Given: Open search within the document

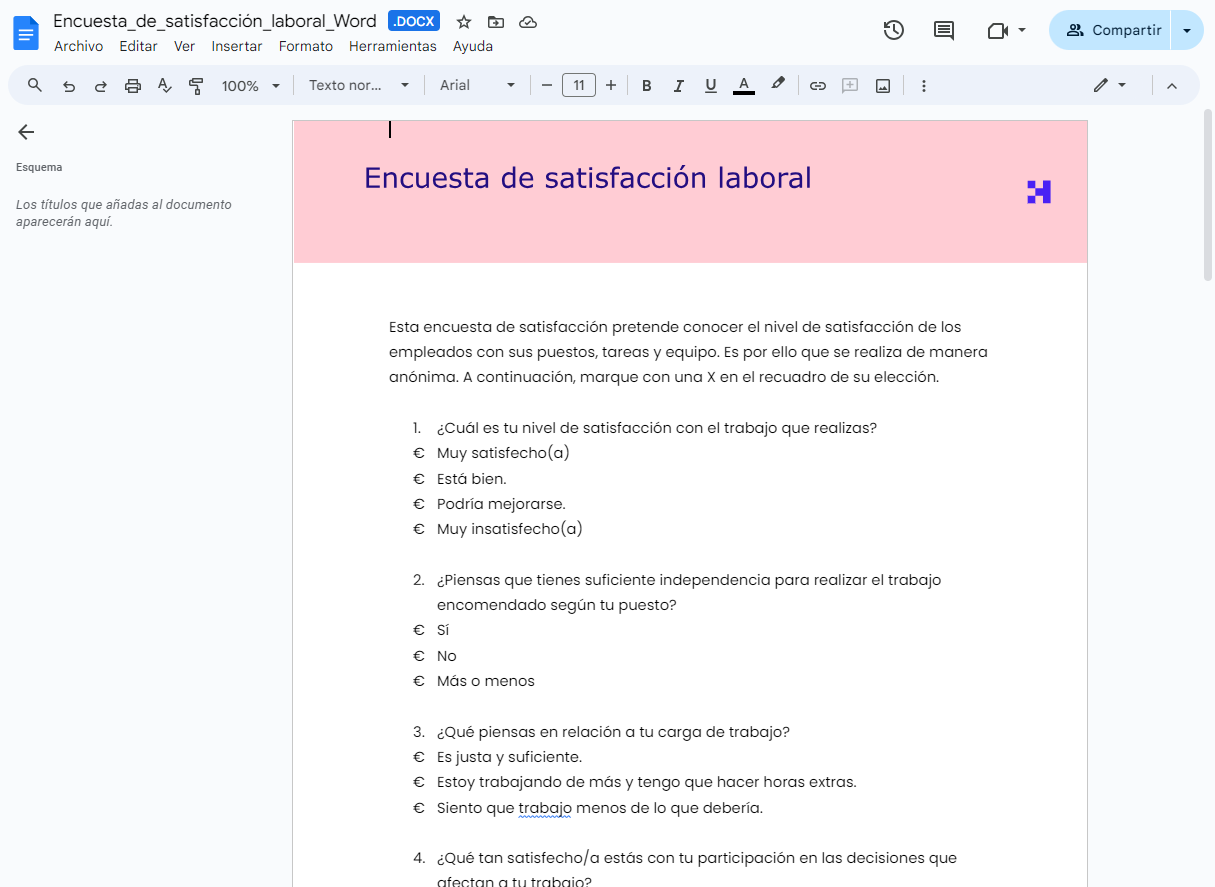Looking at the screenshot, I should 34,85.
